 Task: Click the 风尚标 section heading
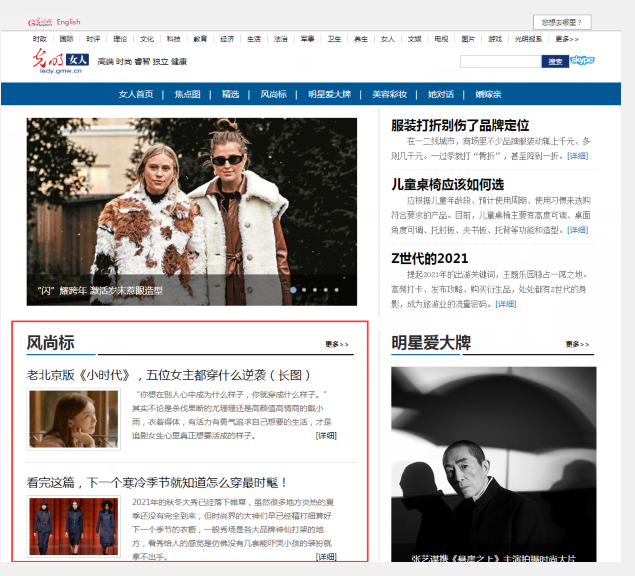pyautogui.click(x=50, y=343)
